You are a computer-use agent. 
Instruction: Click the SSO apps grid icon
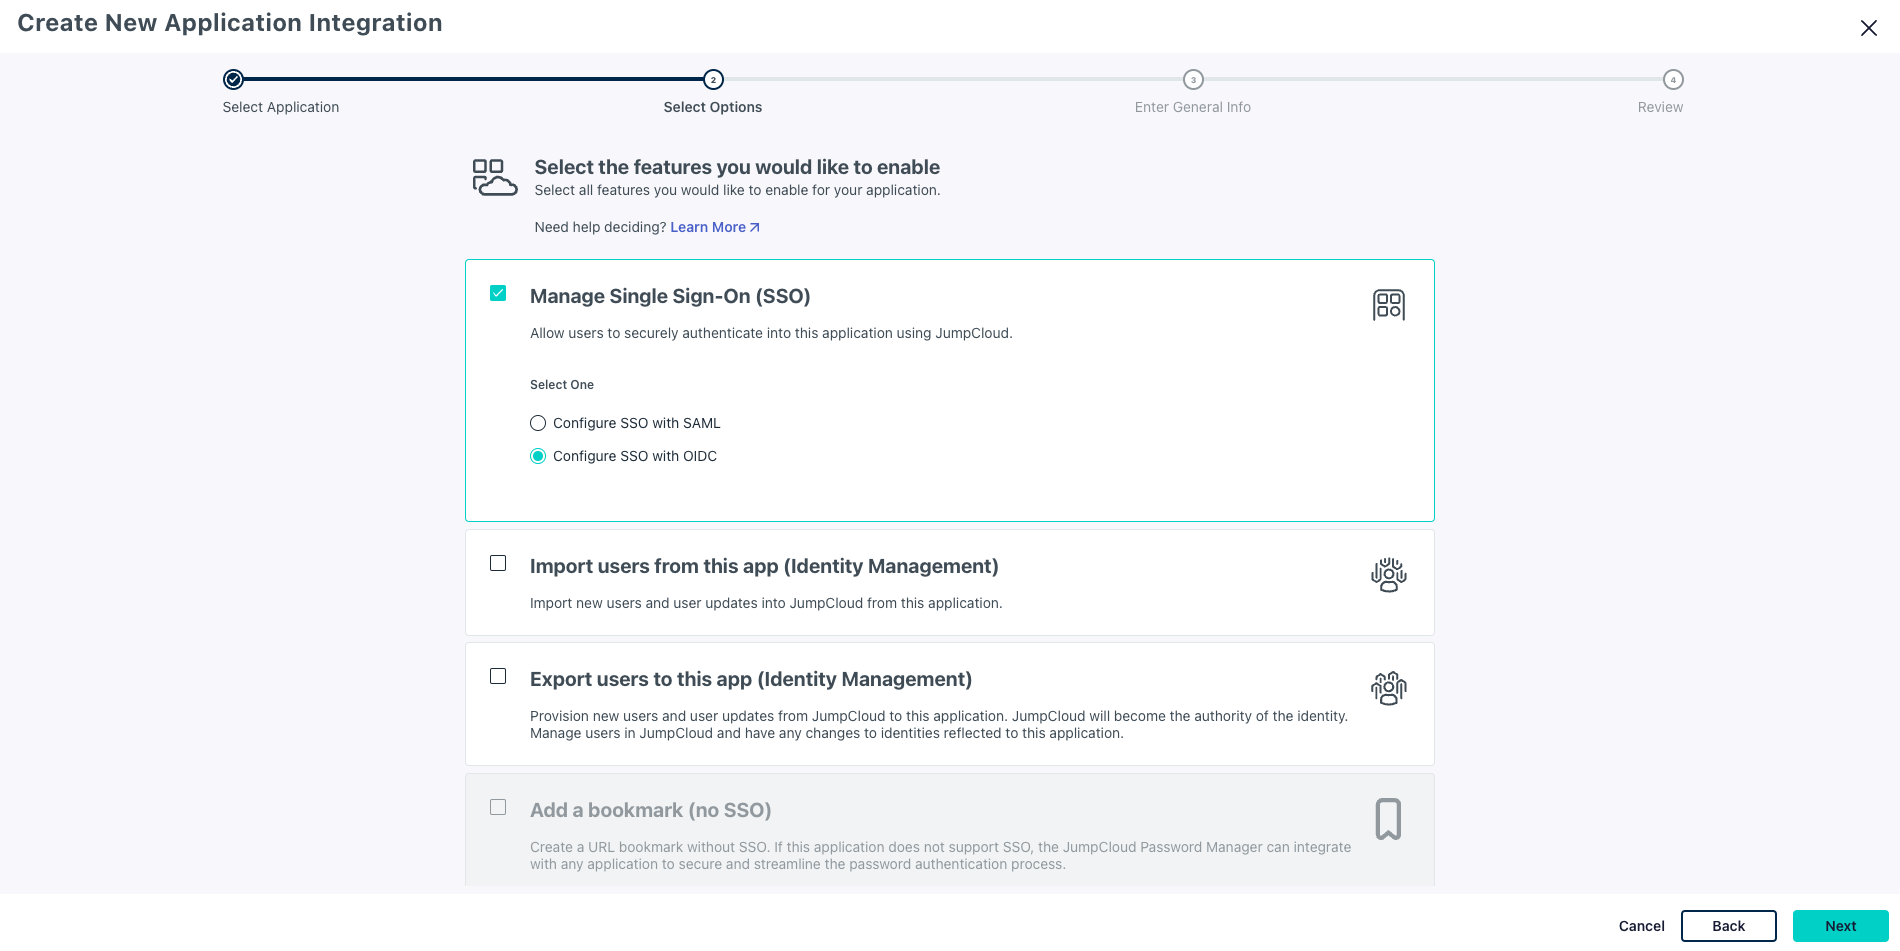tap(1388, 305)
